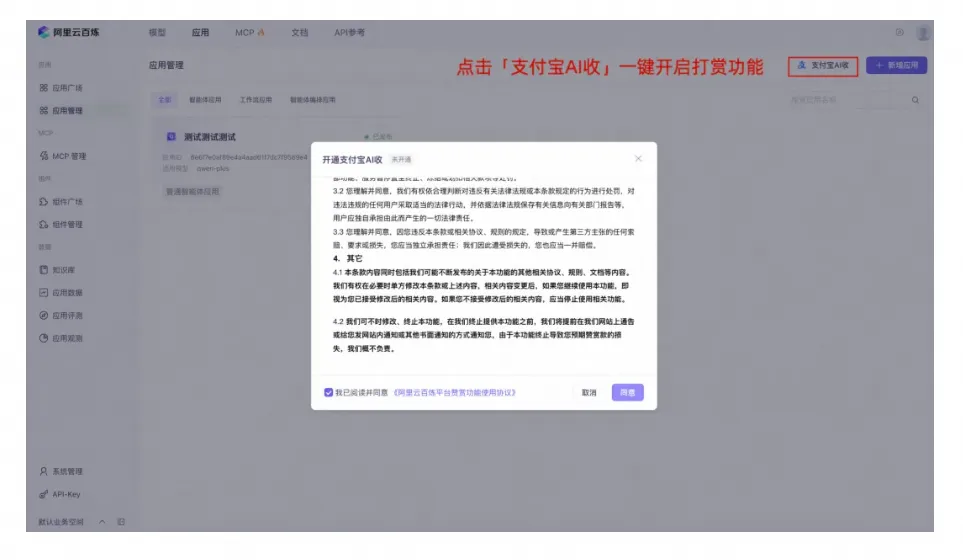Select the 工作流应用 tab
Screen dimensions: 963x560
[255, 99]
